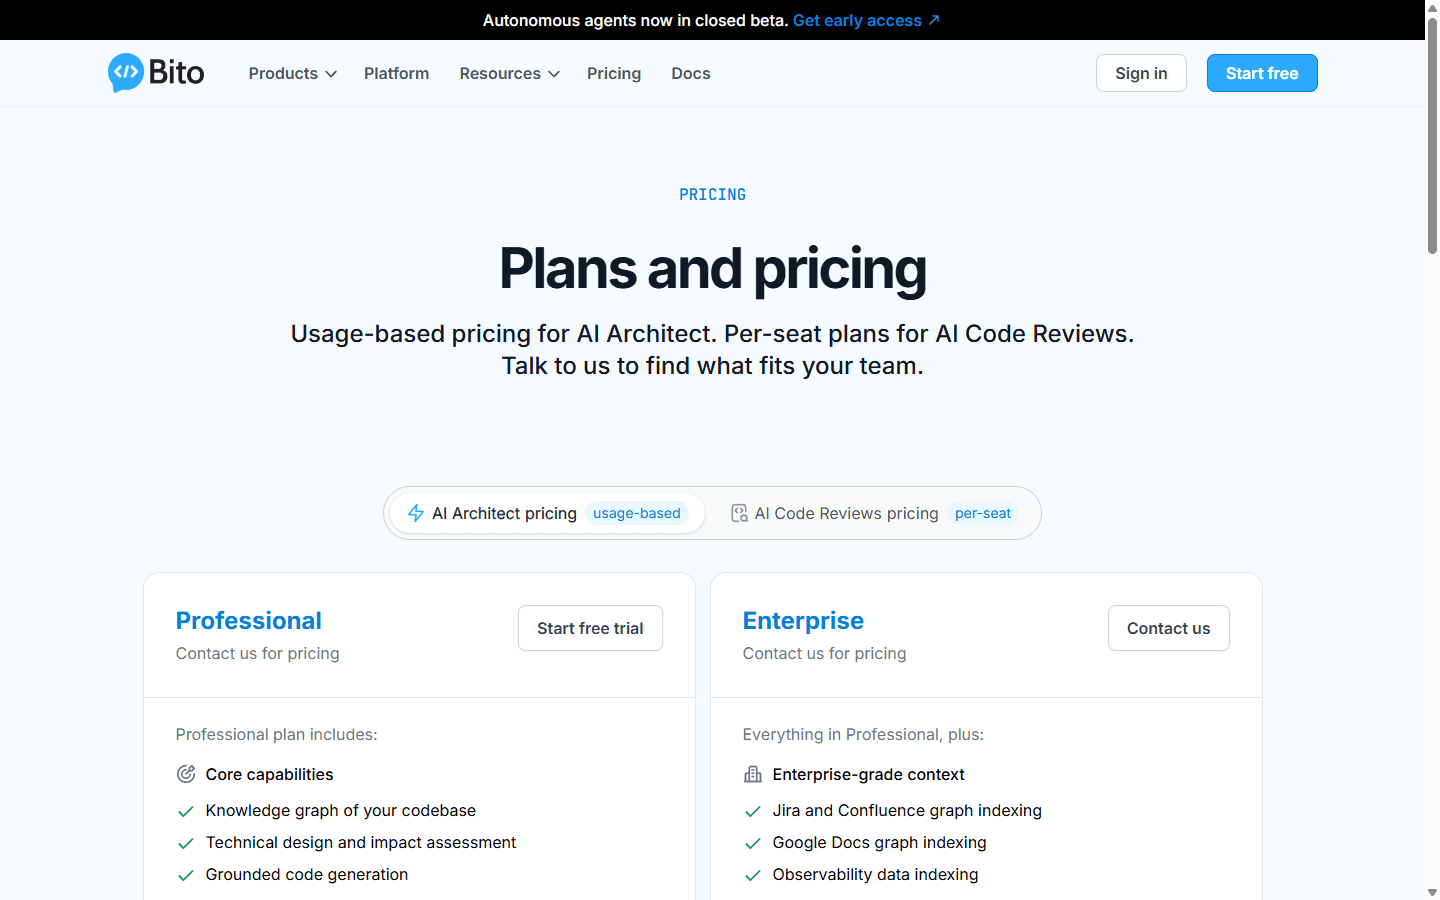
Task: Click 'Professional plan includes:' text
Action: pyautogui.click(x=277, y=734)
